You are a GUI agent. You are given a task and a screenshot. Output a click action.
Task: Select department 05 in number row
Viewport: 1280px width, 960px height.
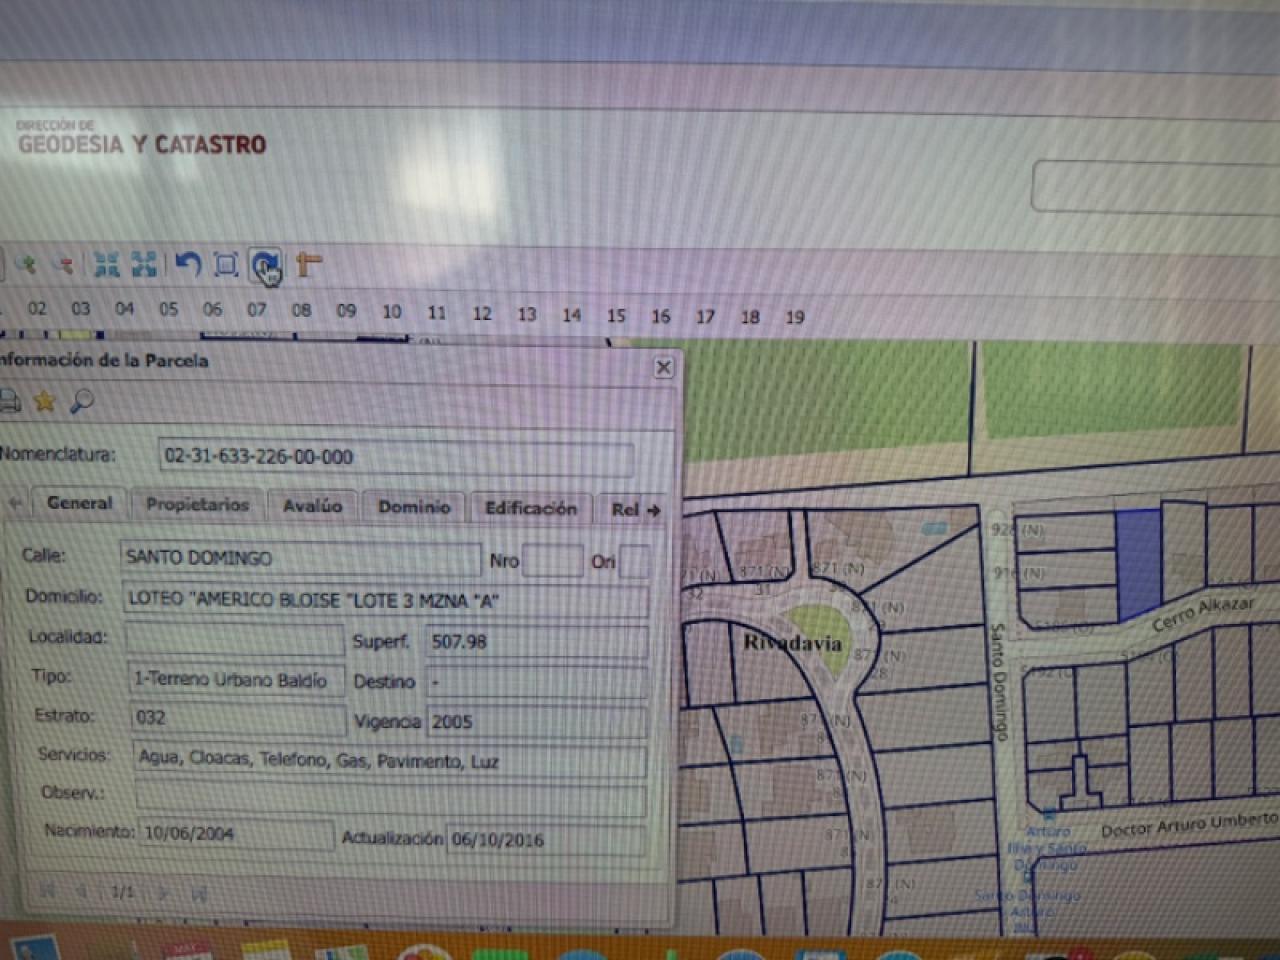coord(168,309)
